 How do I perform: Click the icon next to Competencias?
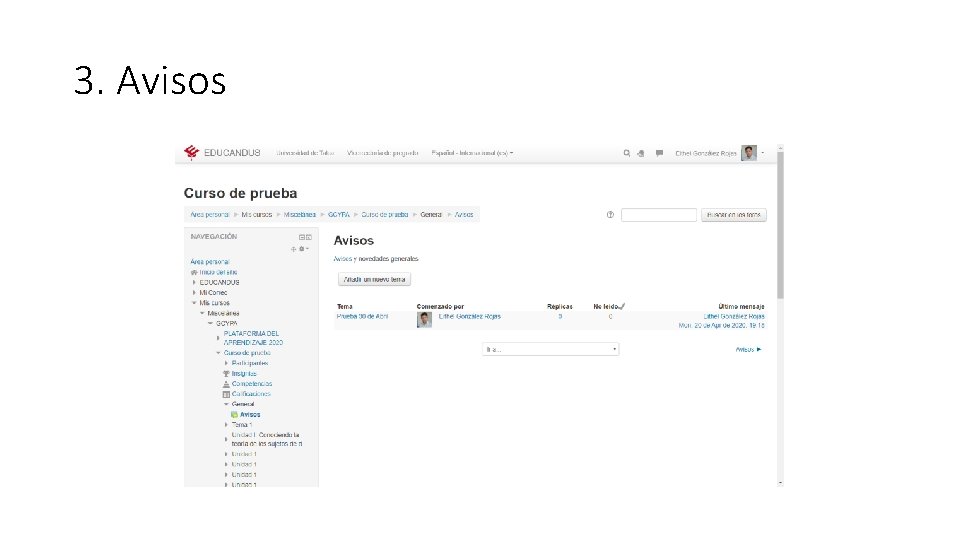tap(226, 384)
